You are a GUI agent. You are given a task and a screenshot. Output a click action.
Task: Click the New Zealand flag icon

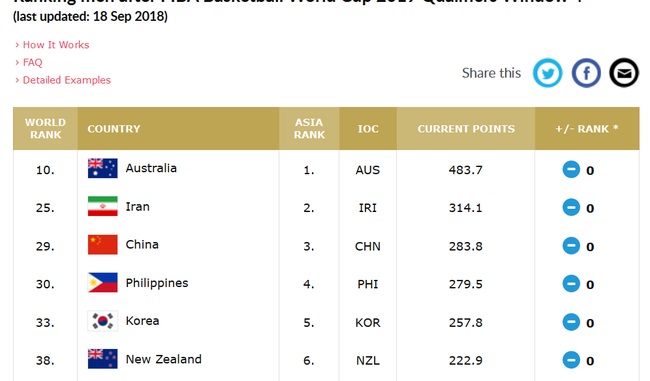[x=102, y=359]
